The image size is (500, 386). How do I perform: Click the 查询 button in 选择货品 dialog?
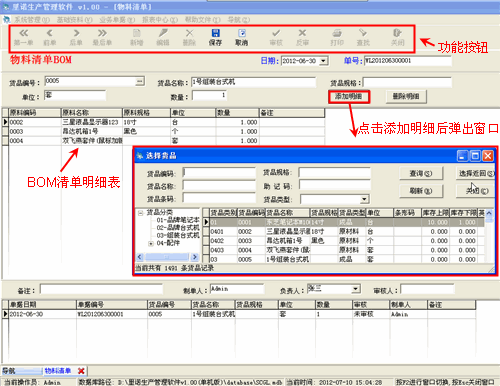coord(421,173)
